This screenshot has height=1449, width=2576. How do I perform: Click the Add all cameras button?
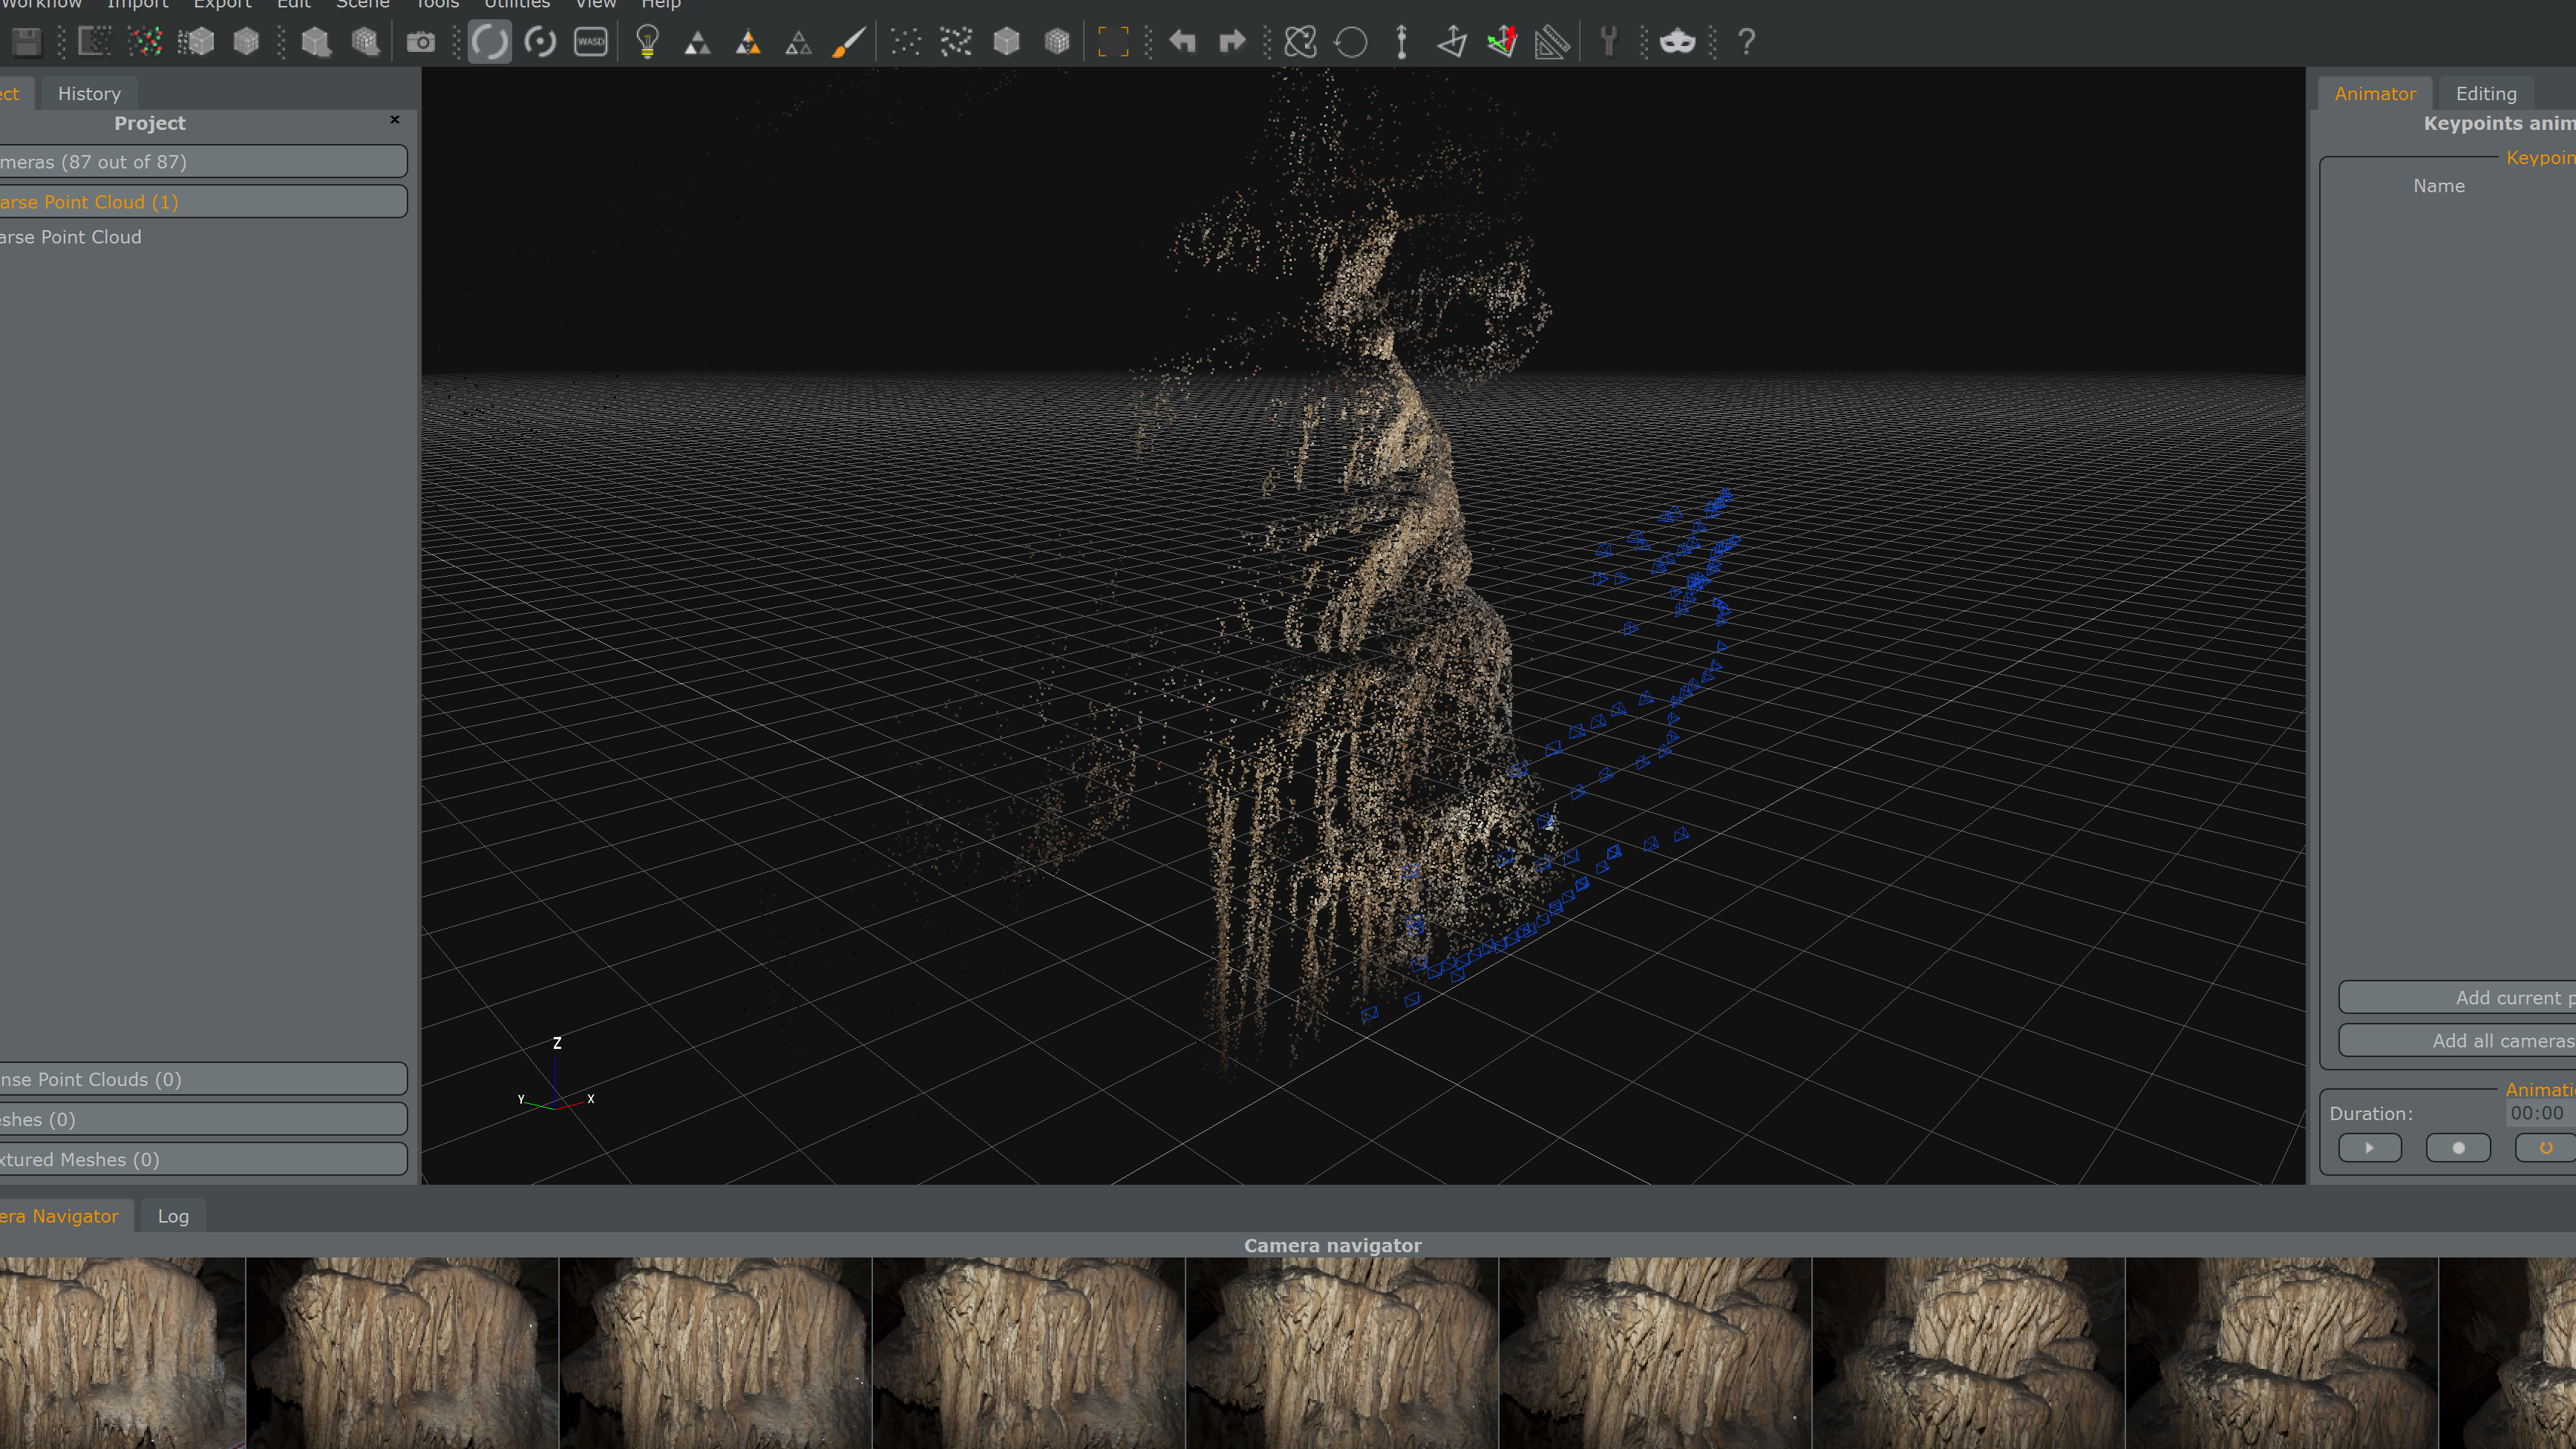coord(2458,1040)
